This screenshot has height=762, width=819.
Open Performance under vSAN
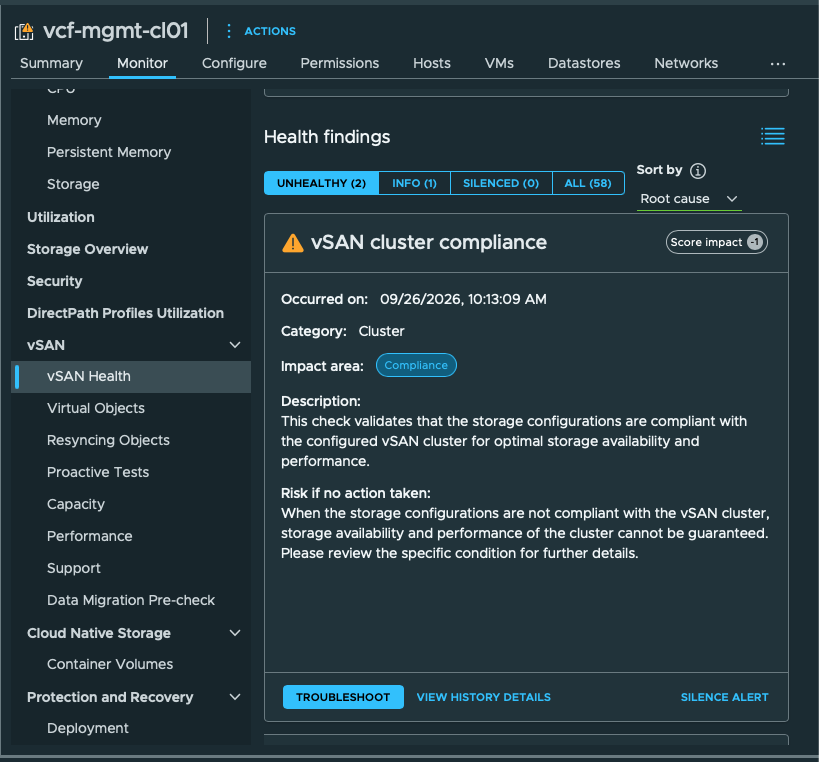[x=89, y=536]
